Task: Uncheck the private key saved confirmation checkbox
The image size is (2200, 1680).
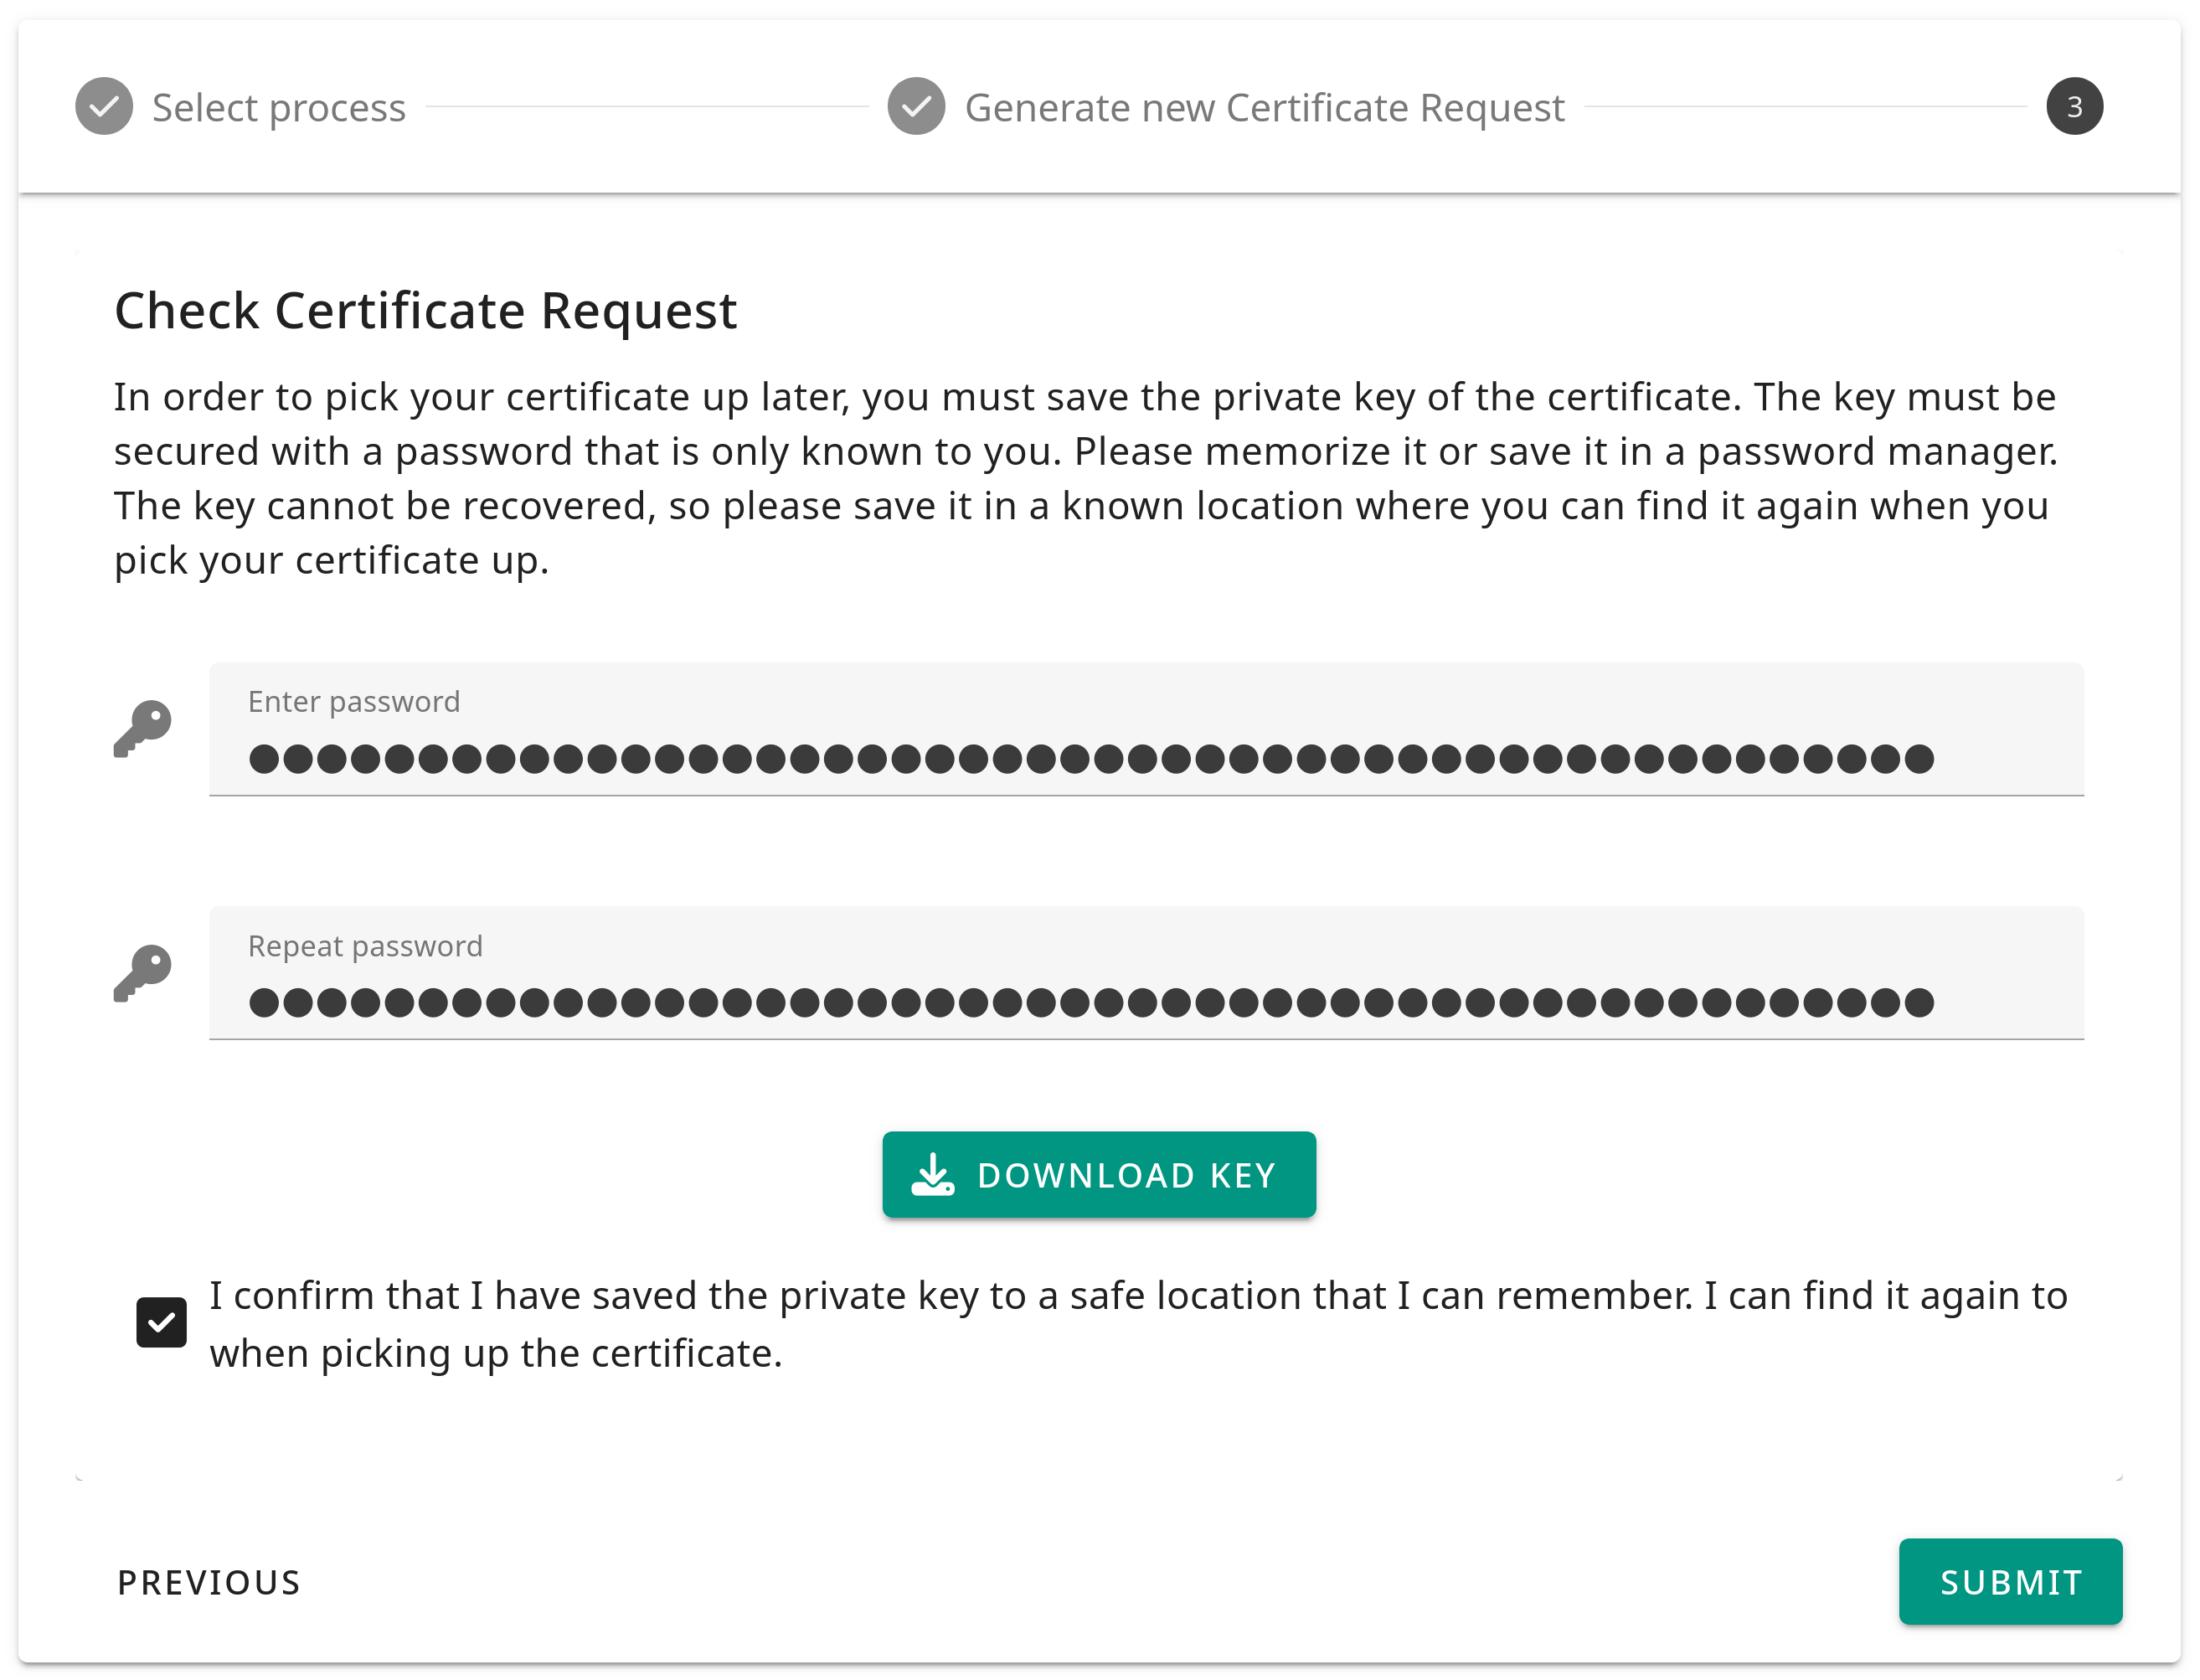Action: 161,1322
